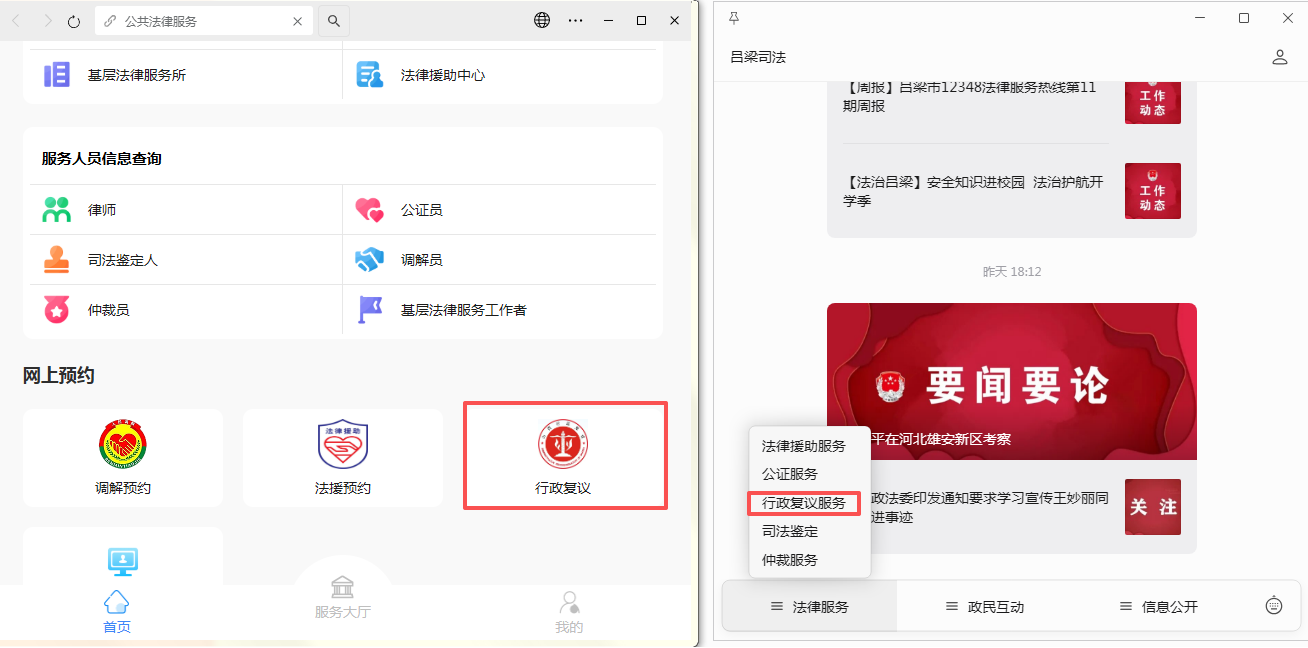Open the 公证员 heart icon

pos(370,210)
